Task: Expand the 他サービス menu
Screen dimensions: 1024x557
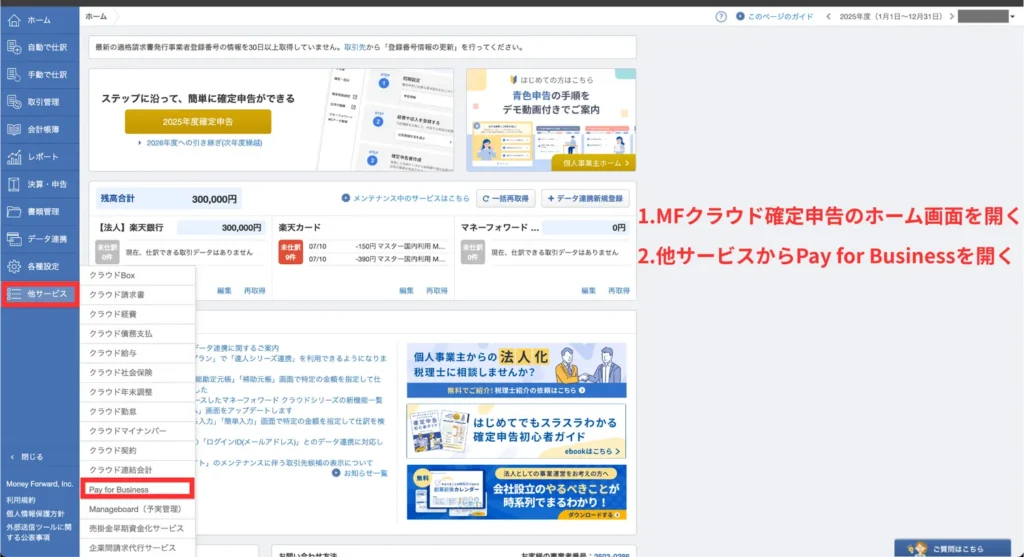Action: tap(39, 294)
